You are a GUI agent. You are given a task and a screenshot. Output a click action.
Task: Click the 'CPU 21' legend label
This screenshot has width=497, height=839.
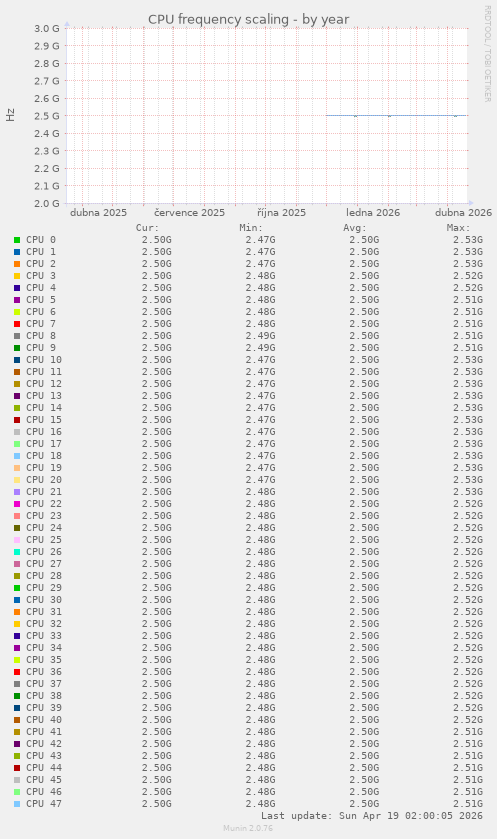44,491
